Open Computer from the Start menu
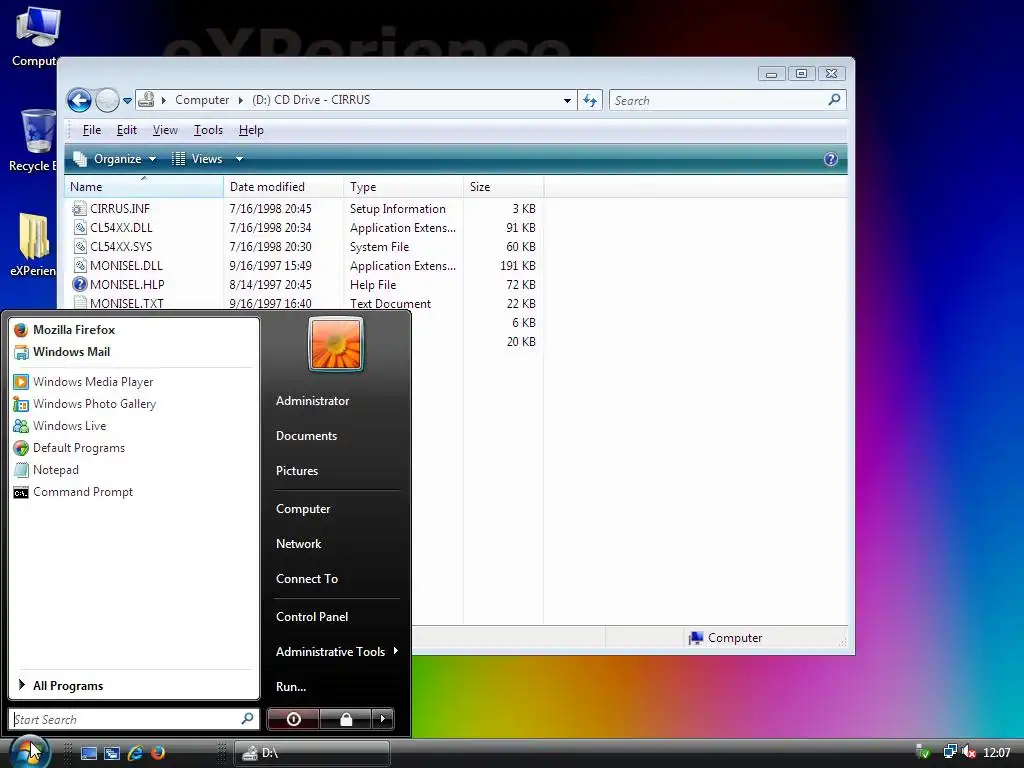 tap(303, 509)
